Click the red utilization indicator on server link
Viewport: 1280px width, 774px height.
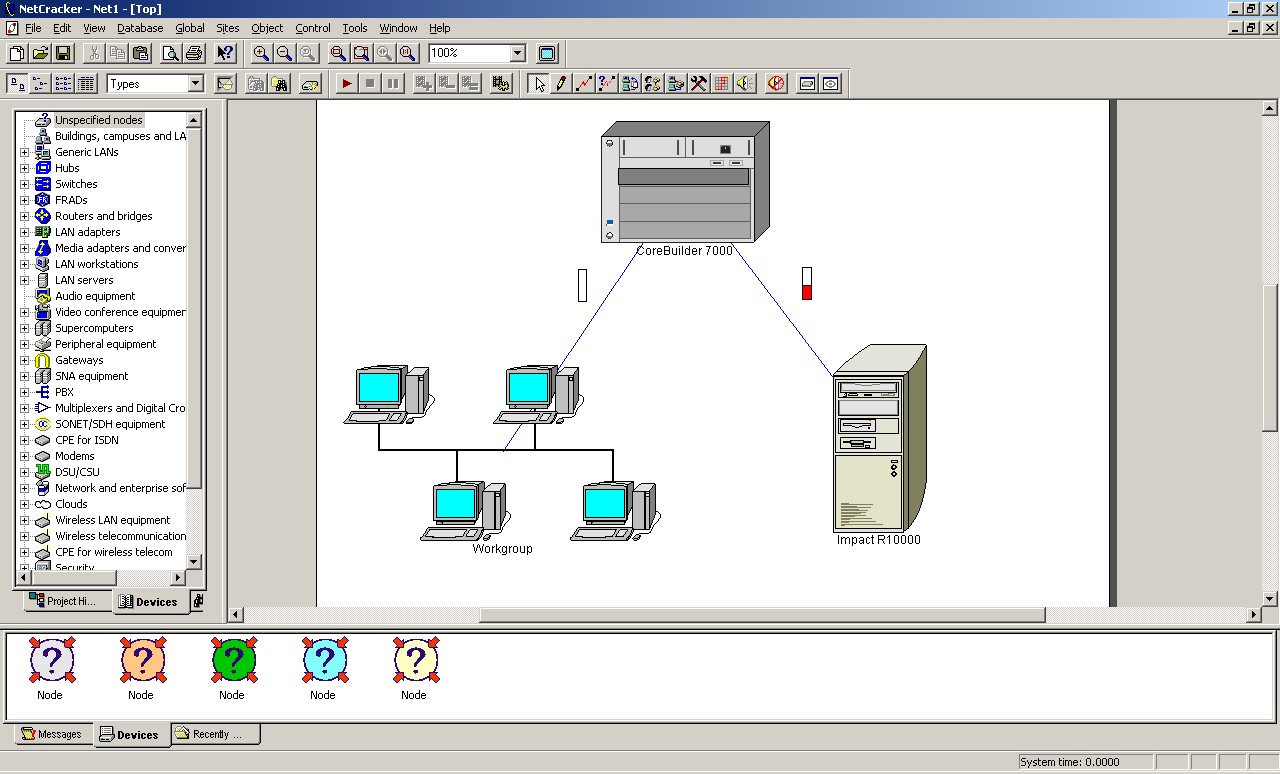click(807, 283)
